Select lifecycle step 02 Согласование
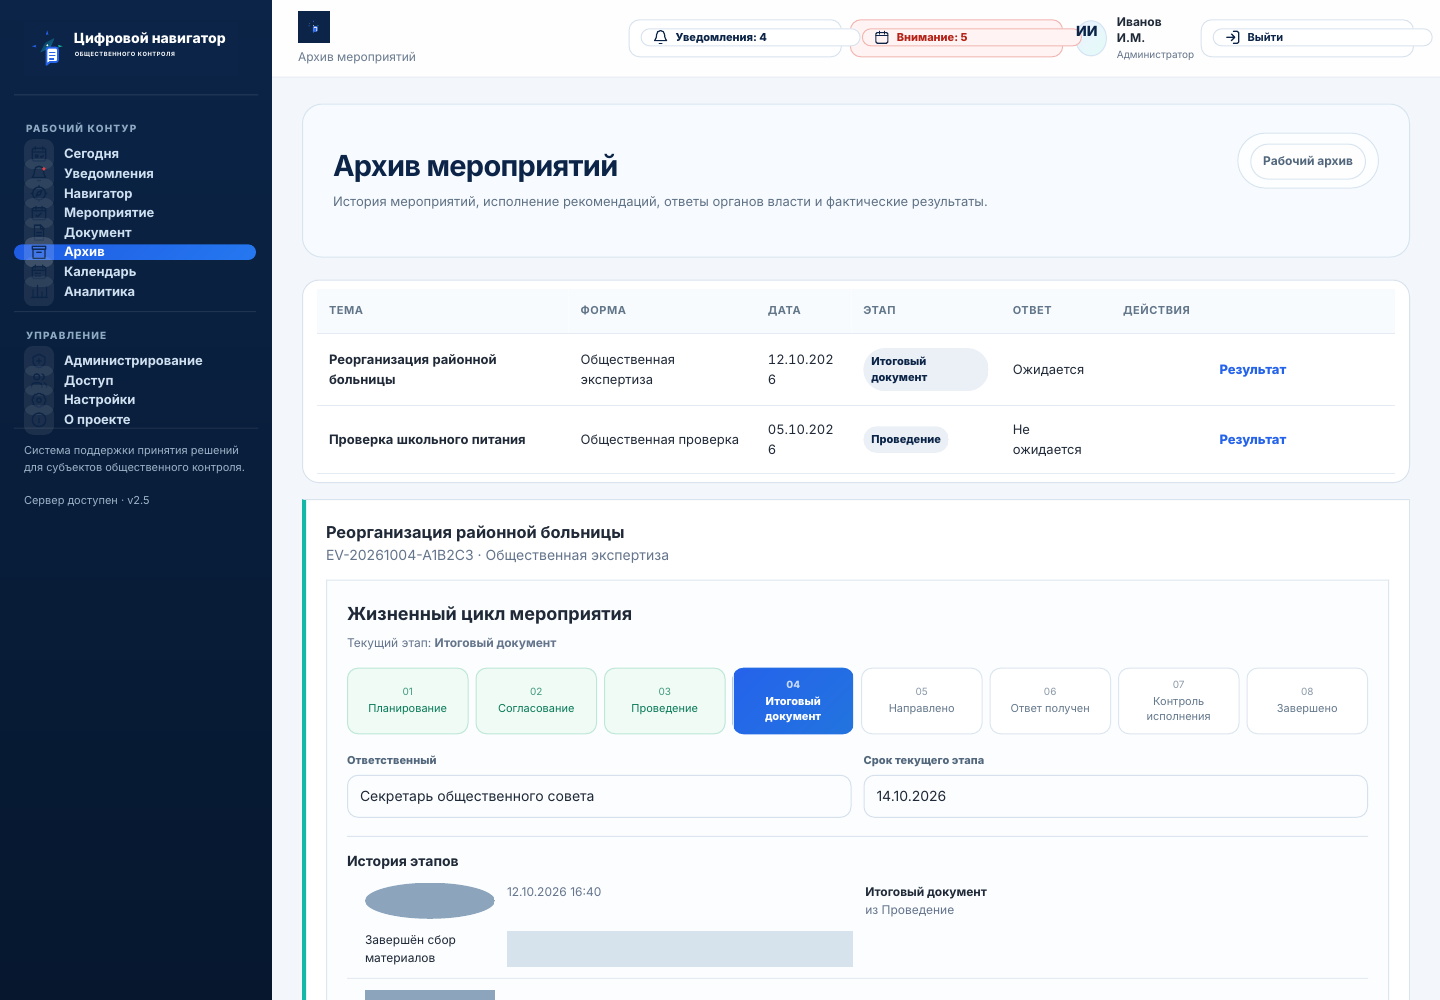The image size is (1440, 1000). [536, 701]
